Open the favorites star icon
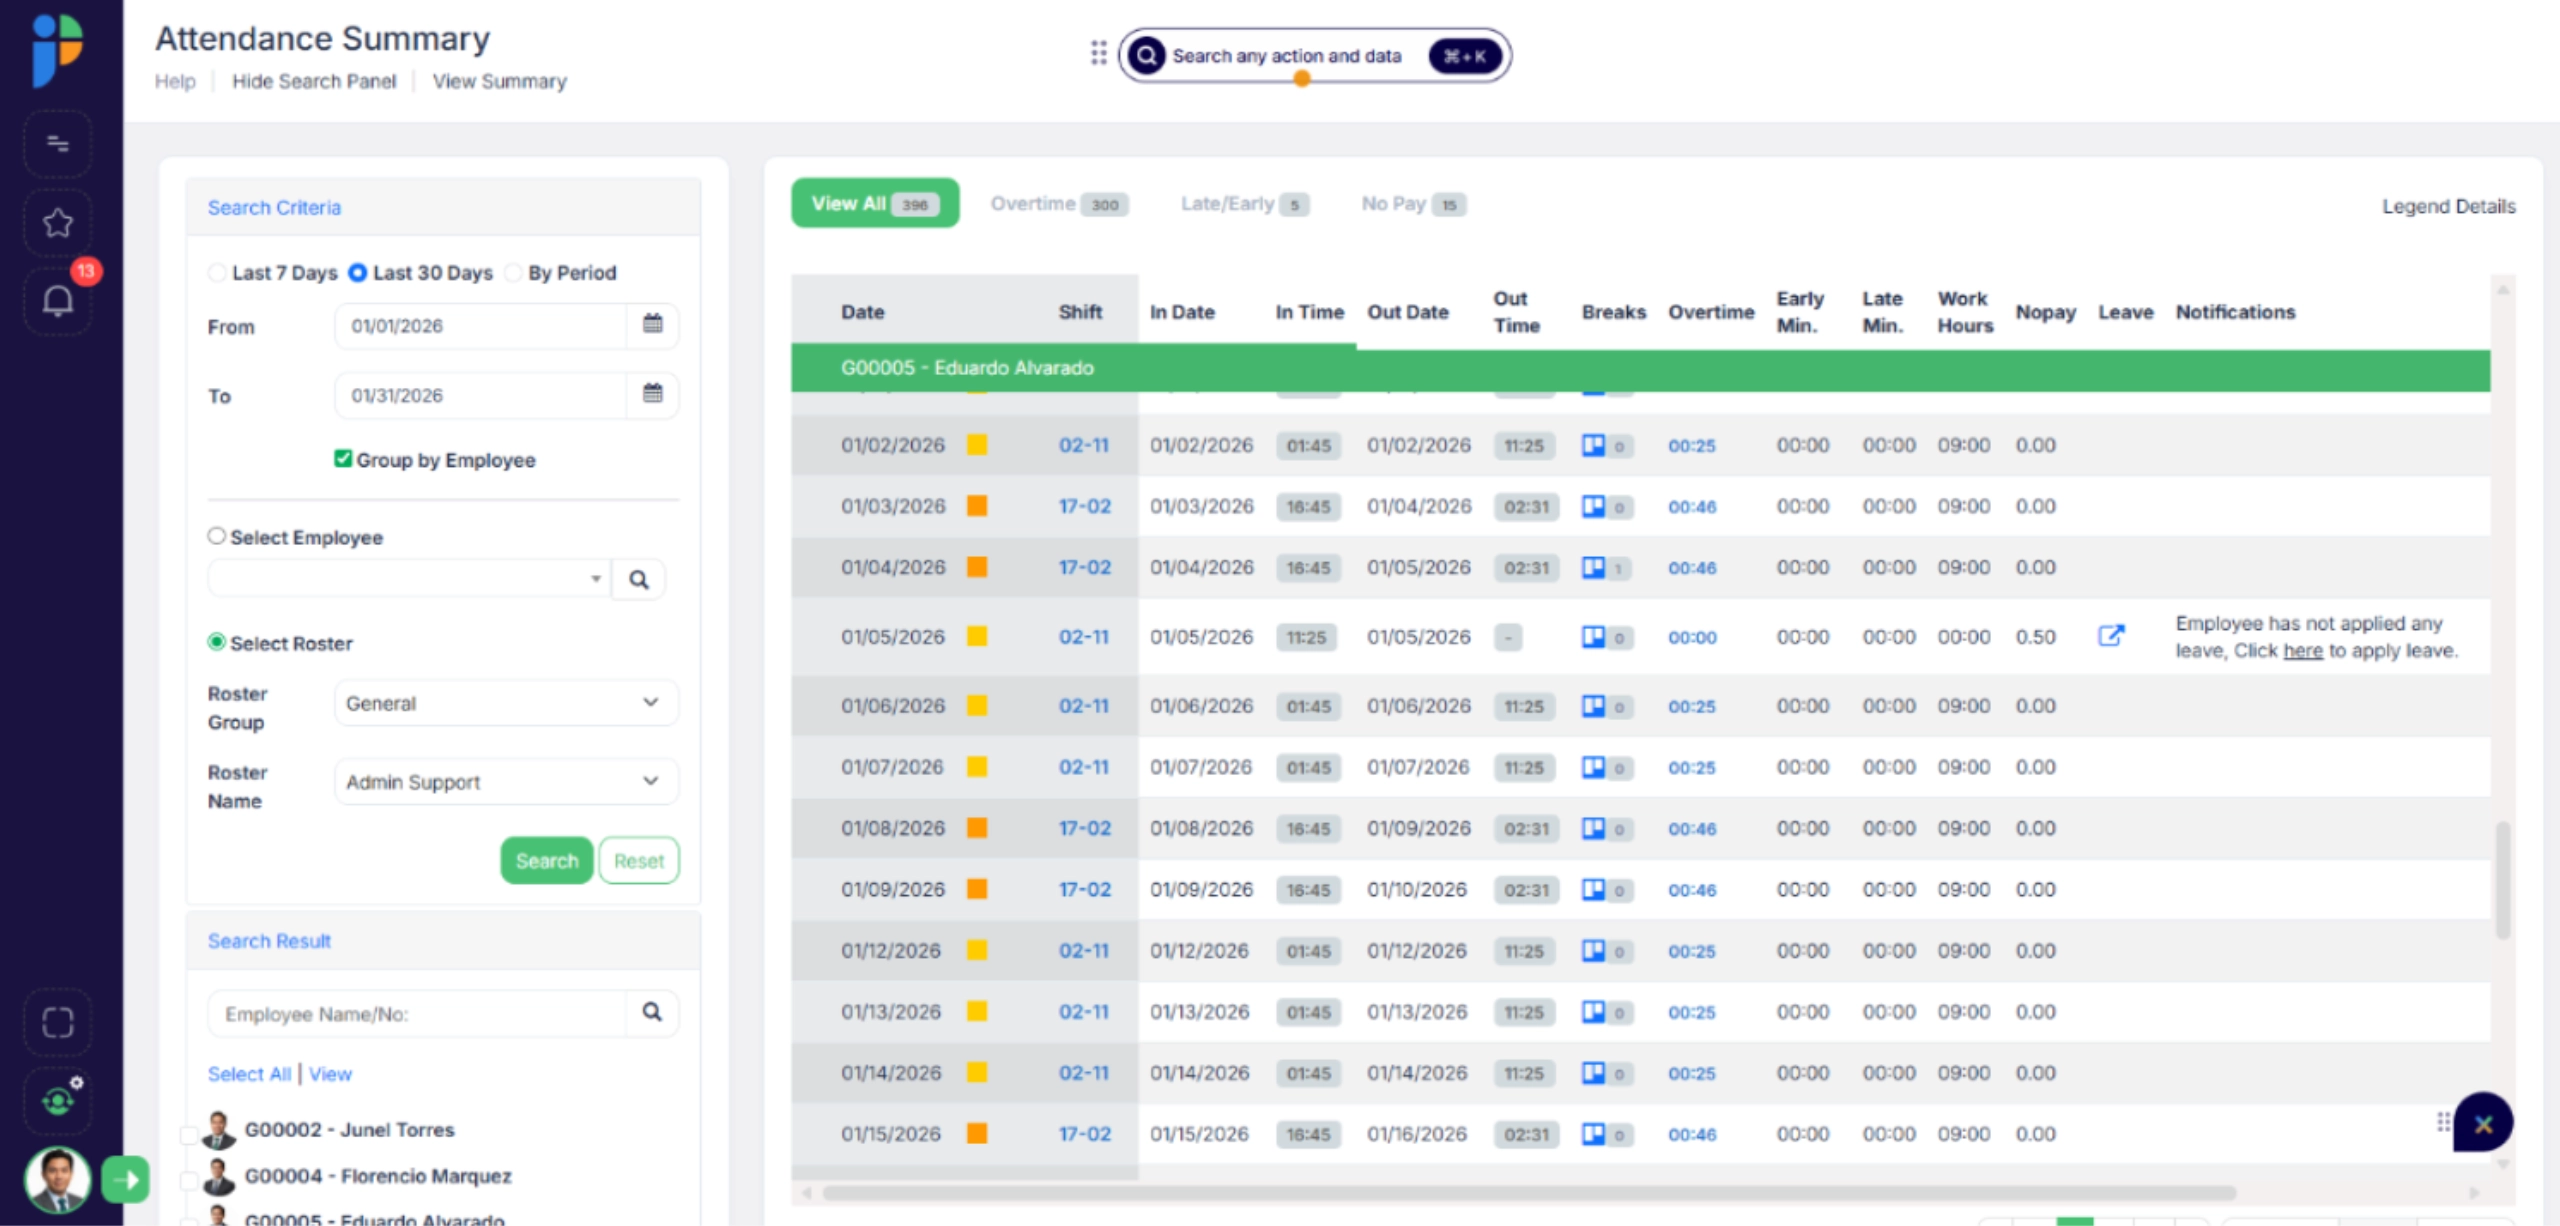This screenshot has height=1226, width=2560. click(x=58, y=223)
